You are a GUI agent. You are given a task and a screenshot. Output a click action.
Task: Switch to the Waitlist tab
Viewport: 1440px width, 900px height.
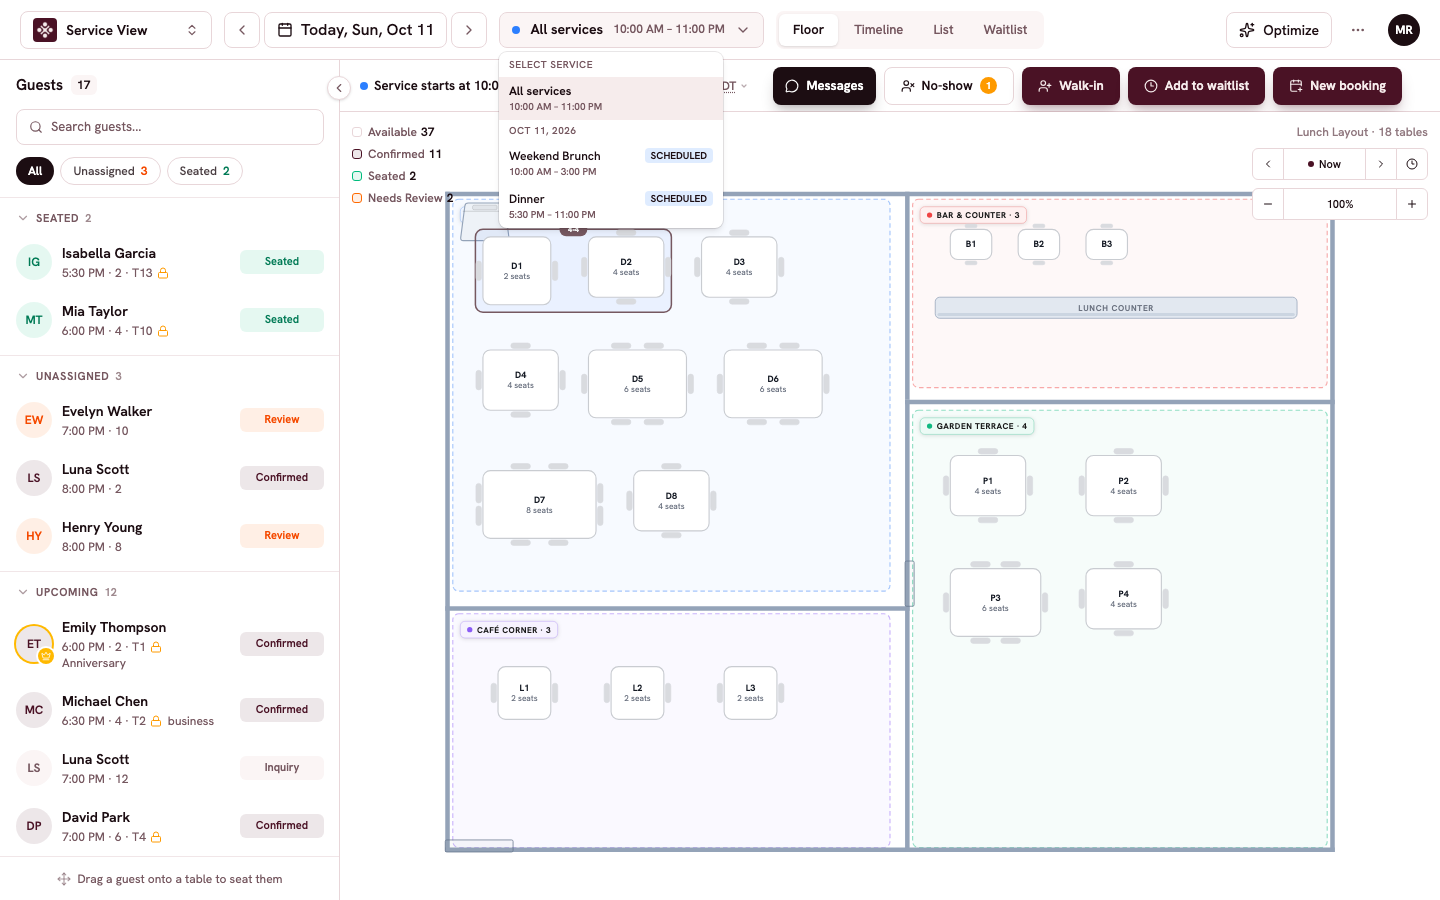point(1005,30)
